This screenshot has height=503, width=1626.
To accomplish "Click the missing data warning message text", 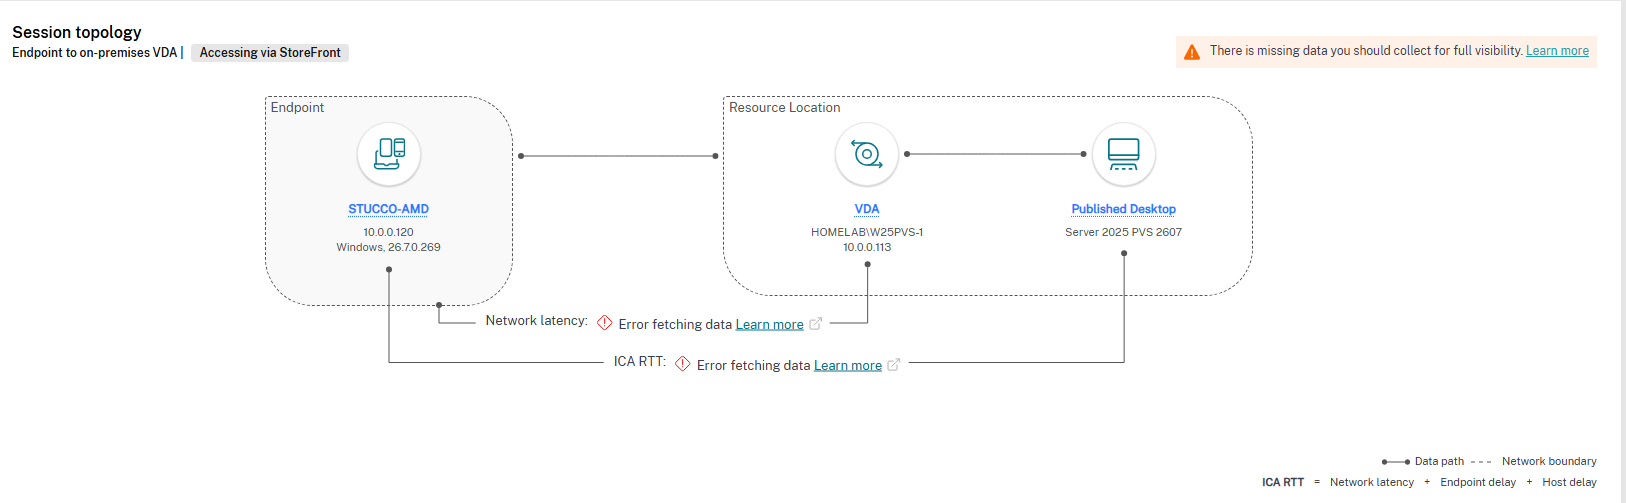I will click(x=1367, y=51).
